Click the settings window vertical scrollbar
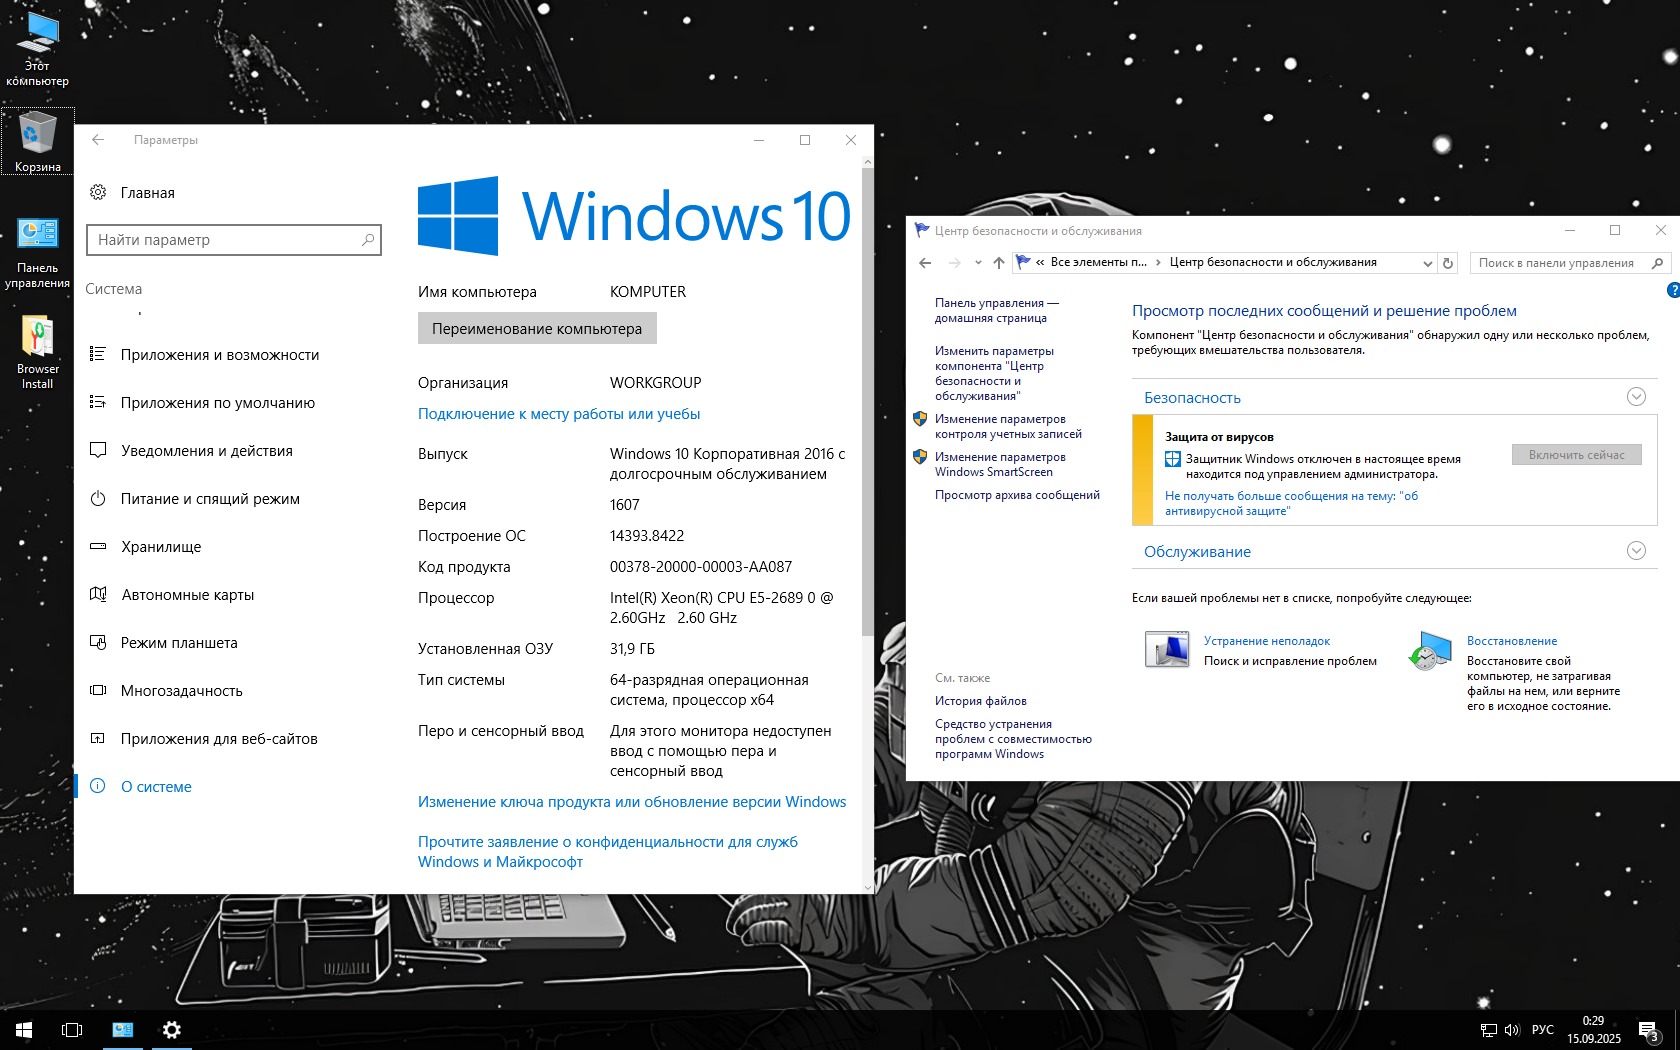Screen dimensions: 1680x1050 867,400
